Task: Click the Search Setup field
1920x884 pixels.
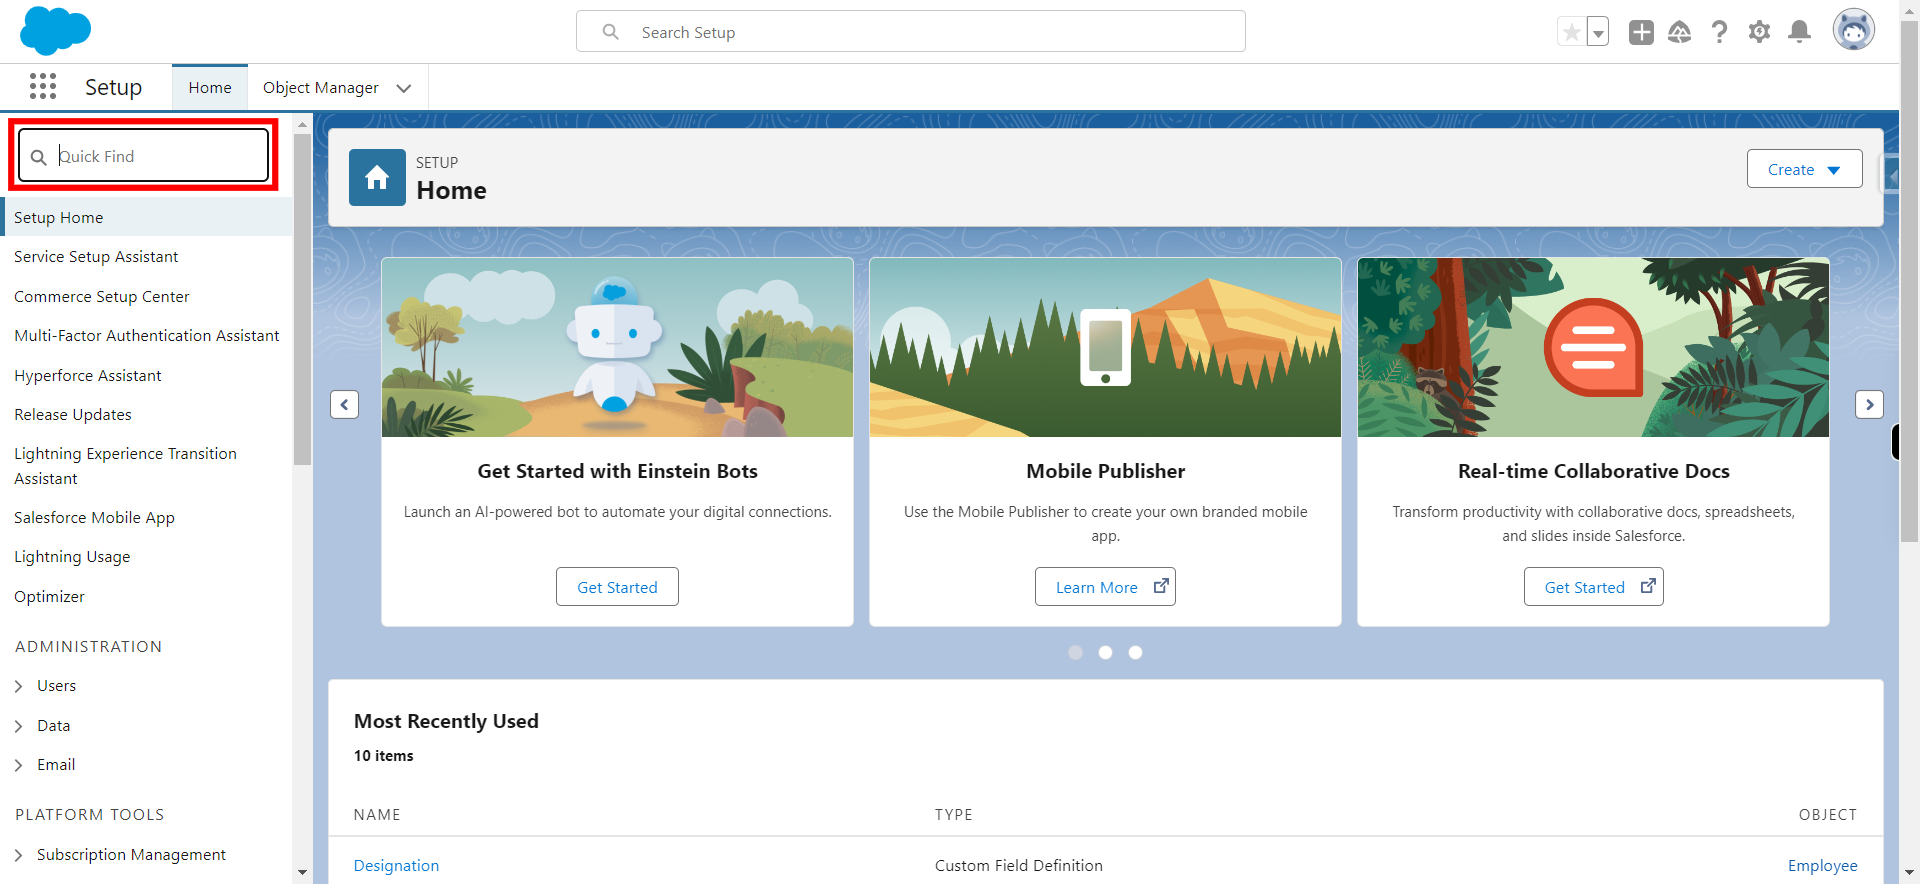Action: pyautogui.click(x=910, y=32)
